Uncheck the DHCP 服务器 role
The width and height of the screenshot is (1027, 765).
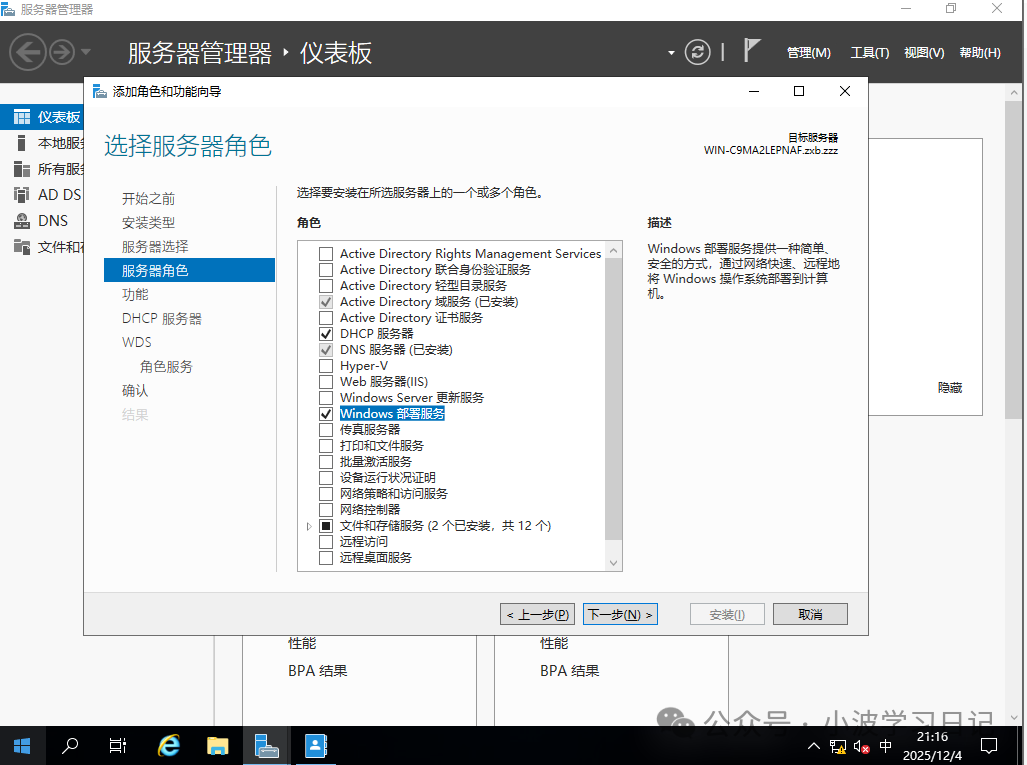pos(325,333)
